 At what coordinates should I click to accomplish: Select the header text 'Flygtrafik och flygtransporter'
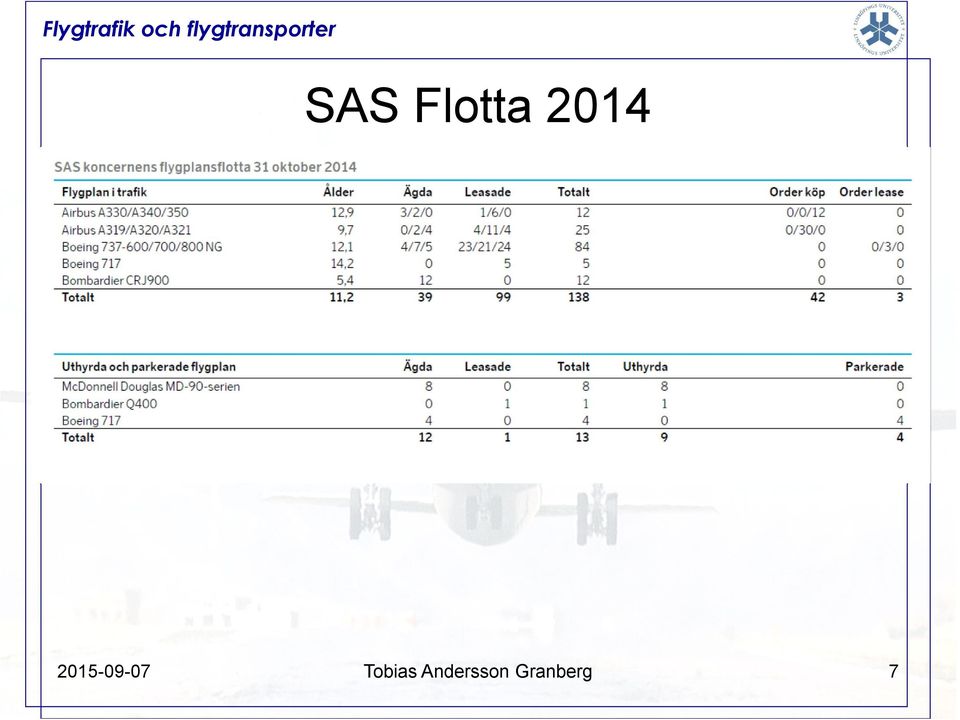[189, 29]
